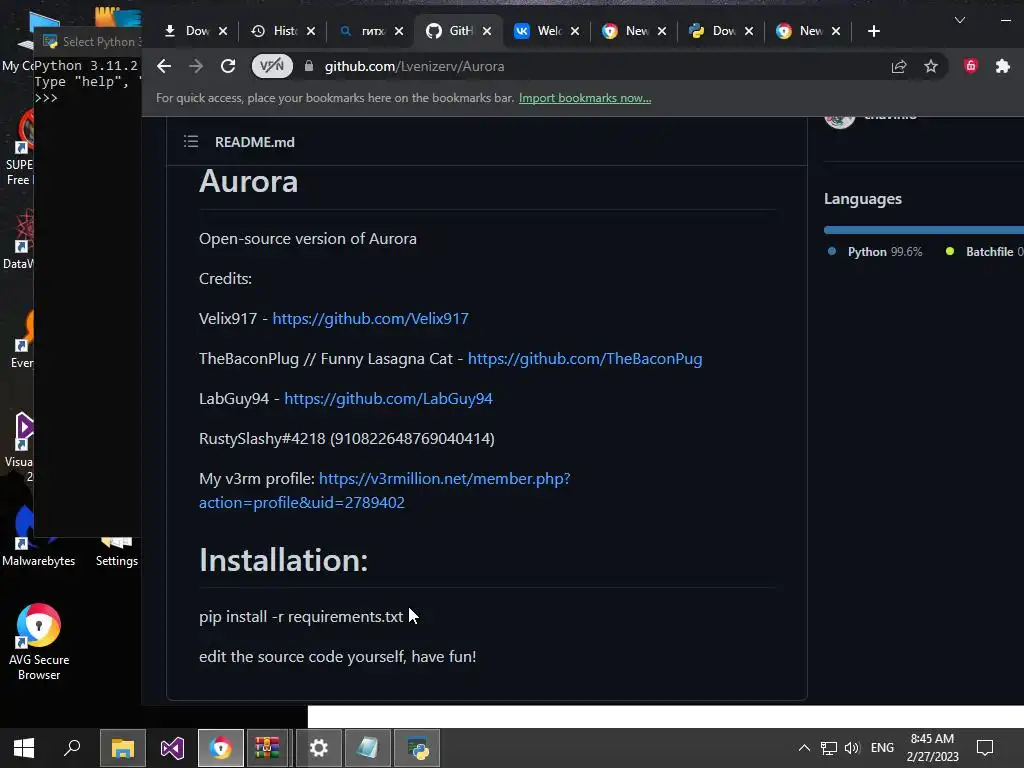Image resolution: width=1024 pixels, height=768 pixels.
Task: Click the Installation heading
Action: tap(283, 560)
